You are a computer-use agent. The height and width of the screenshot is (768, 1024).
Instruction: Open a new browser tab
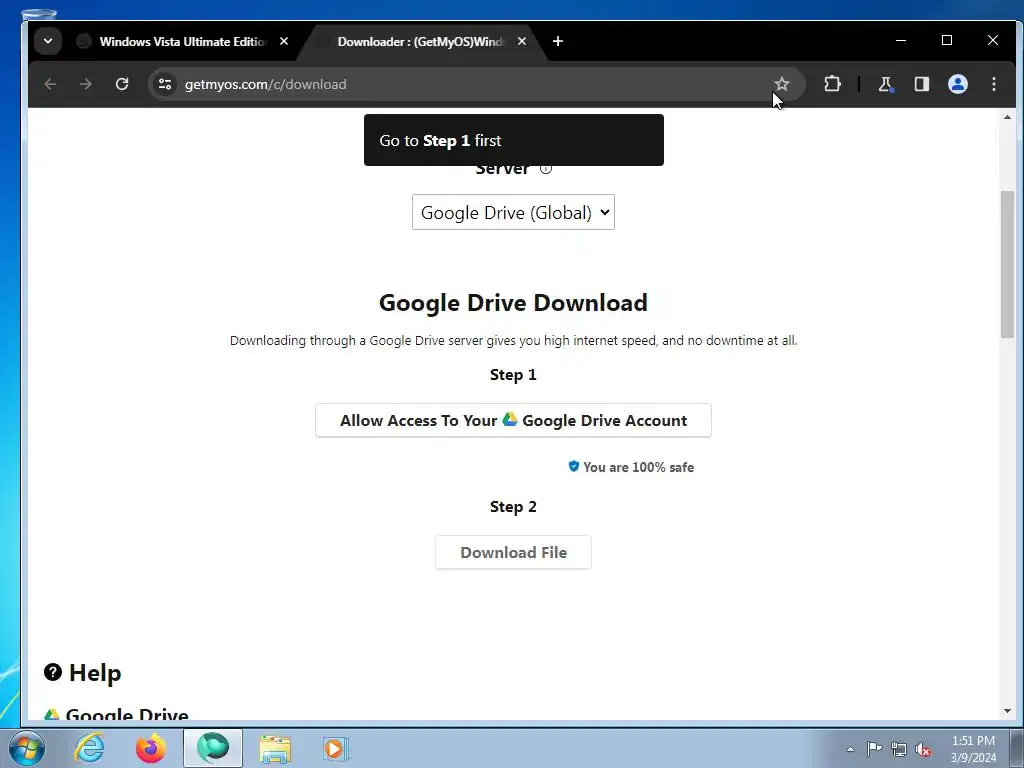click(558, 41)
